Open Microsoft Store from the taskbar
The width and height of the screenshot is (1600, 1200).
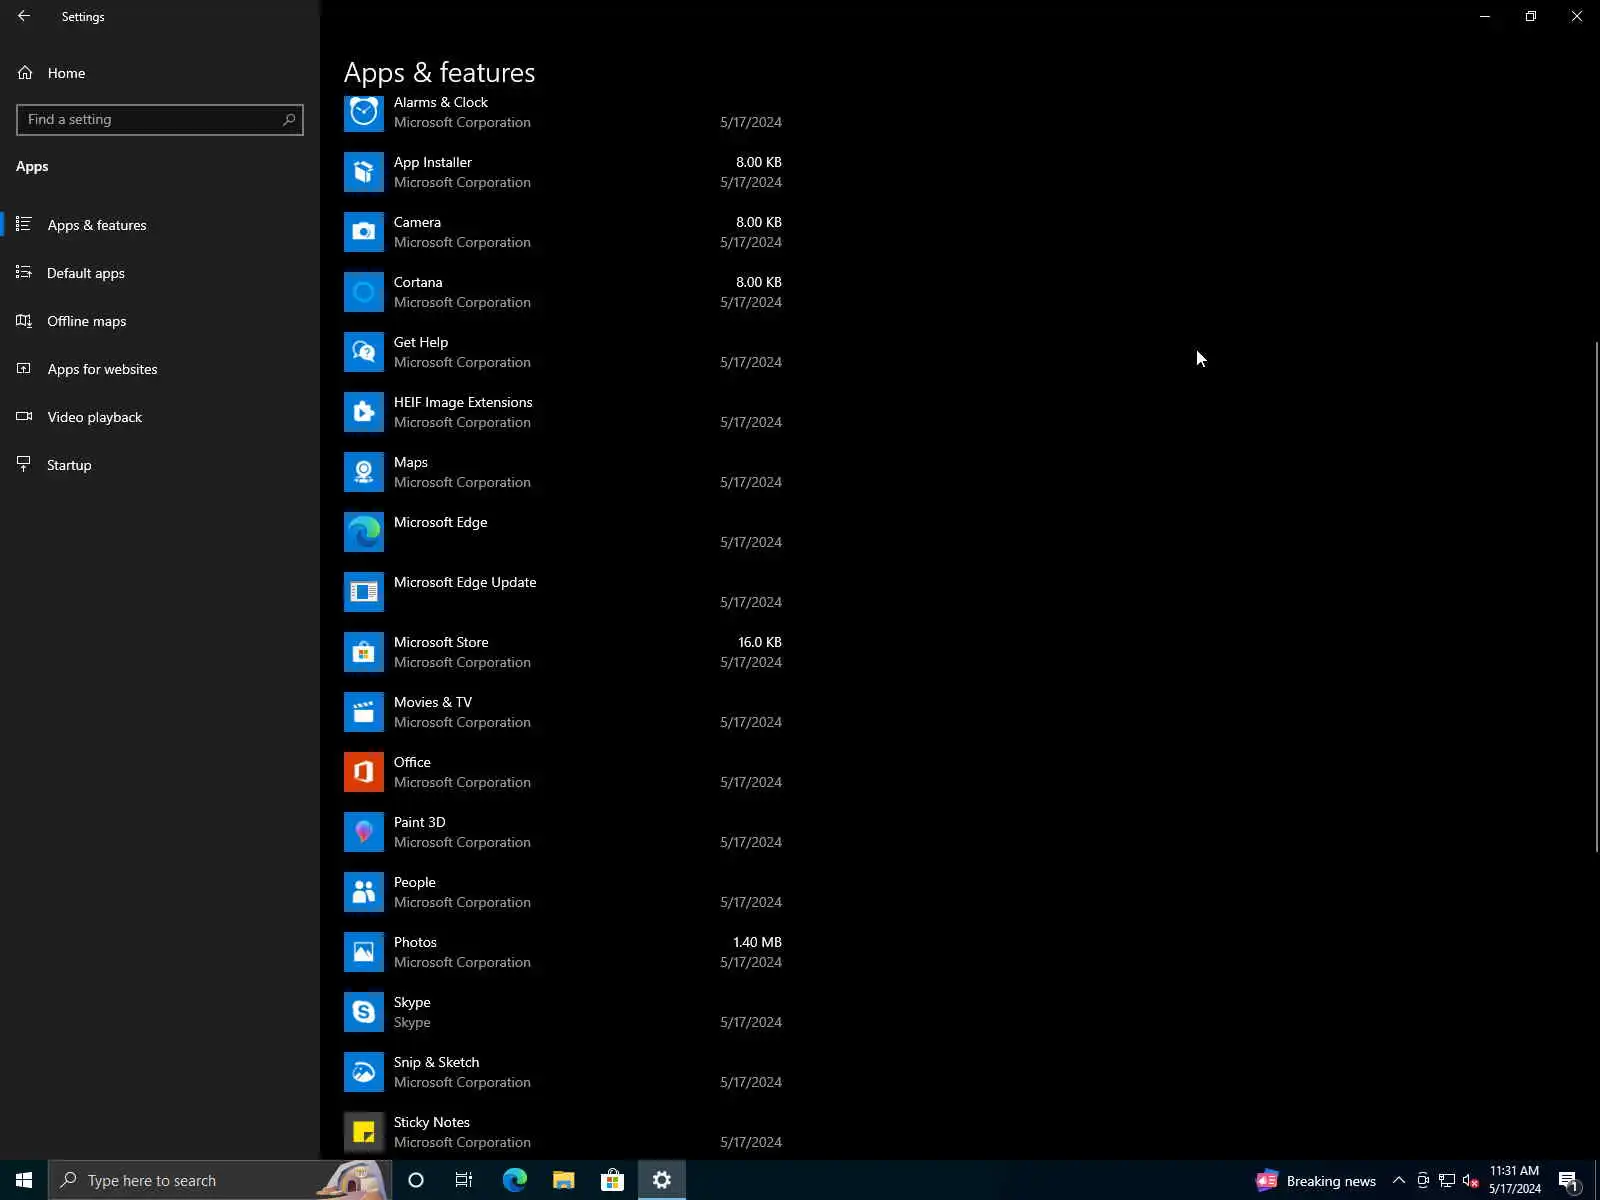pyautogui.click(x=612, y=1180)
